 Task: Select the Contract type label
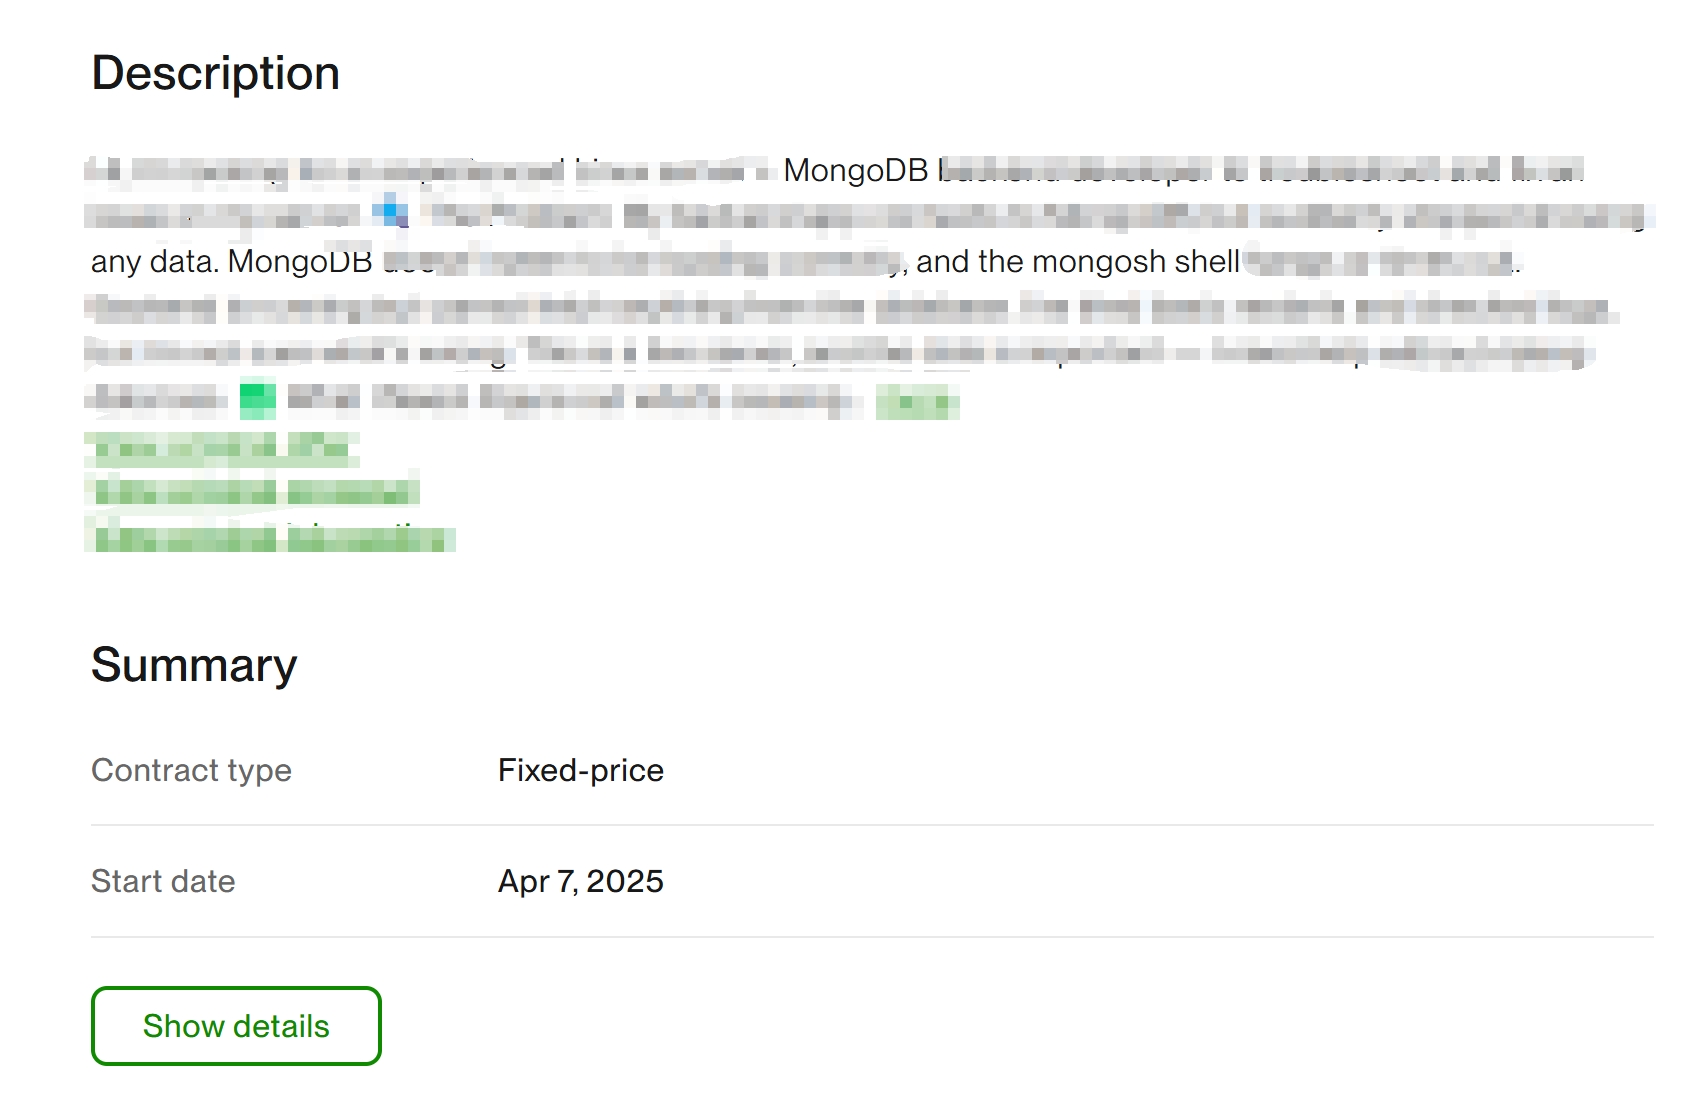tap(191, 770)
